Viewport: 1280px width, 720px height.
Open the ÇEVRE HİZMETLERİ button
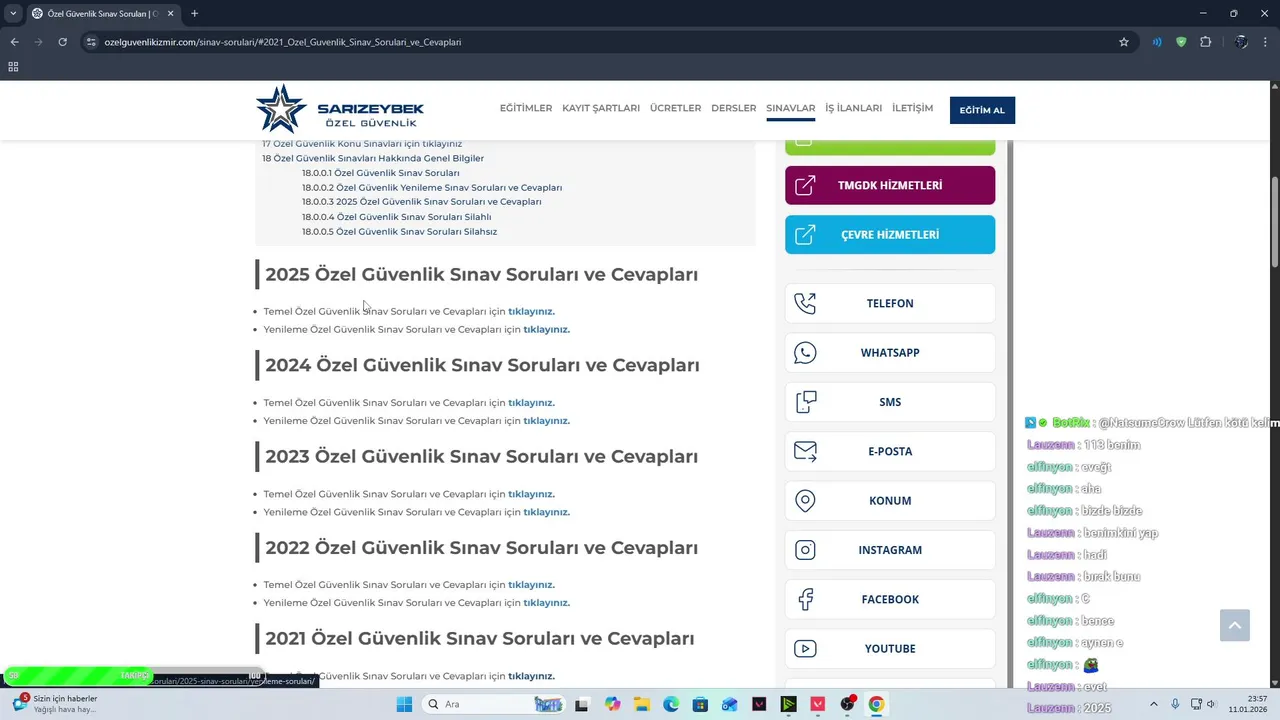[890, 234]
